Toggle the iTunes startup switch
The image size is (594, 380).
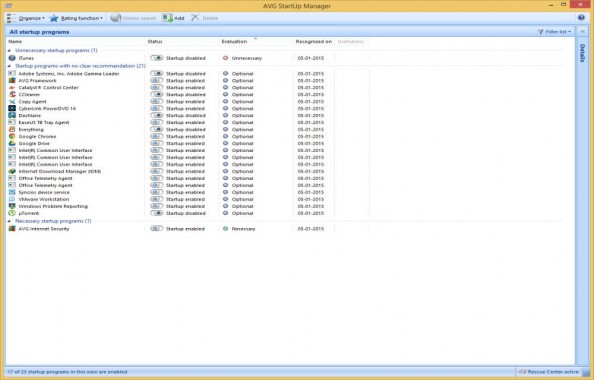tap(156, 58)
